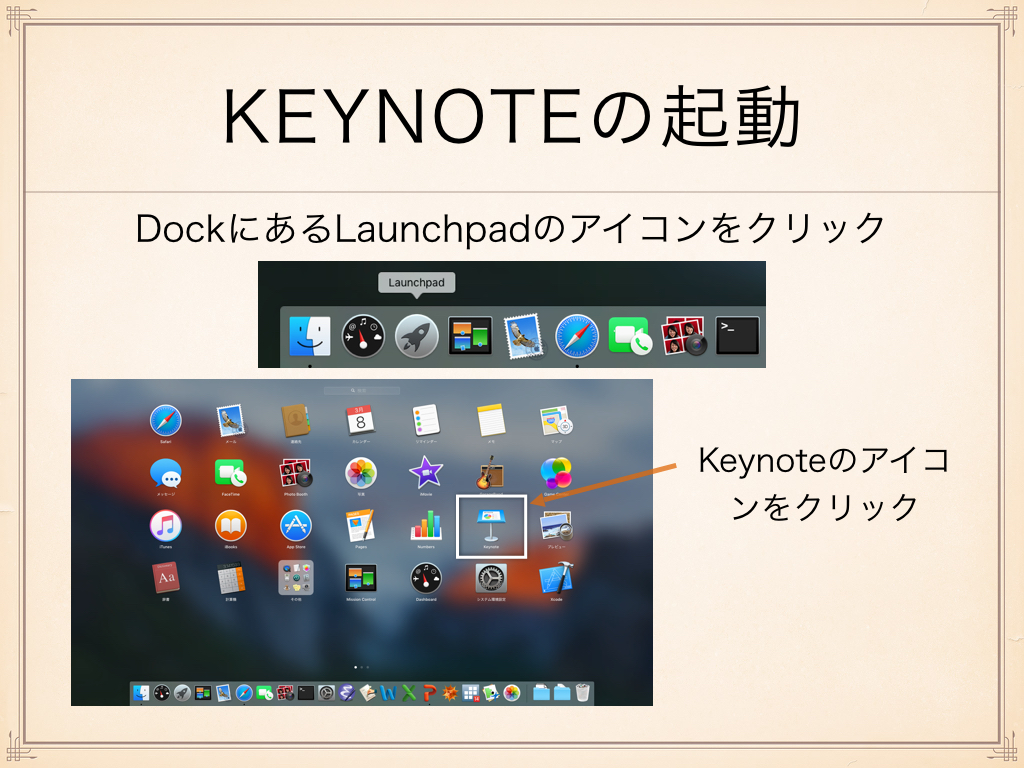Launch Pages in the Launchpad grid
Screen dimensions: 1024x768
click(x=360, y=526)
